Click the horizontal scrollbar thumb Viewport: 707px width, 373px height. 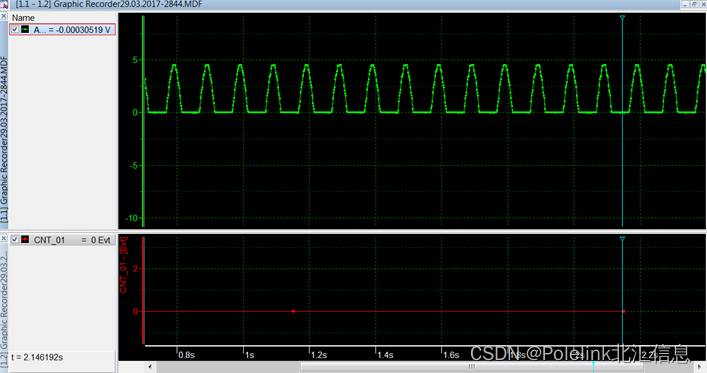(472, 367)
